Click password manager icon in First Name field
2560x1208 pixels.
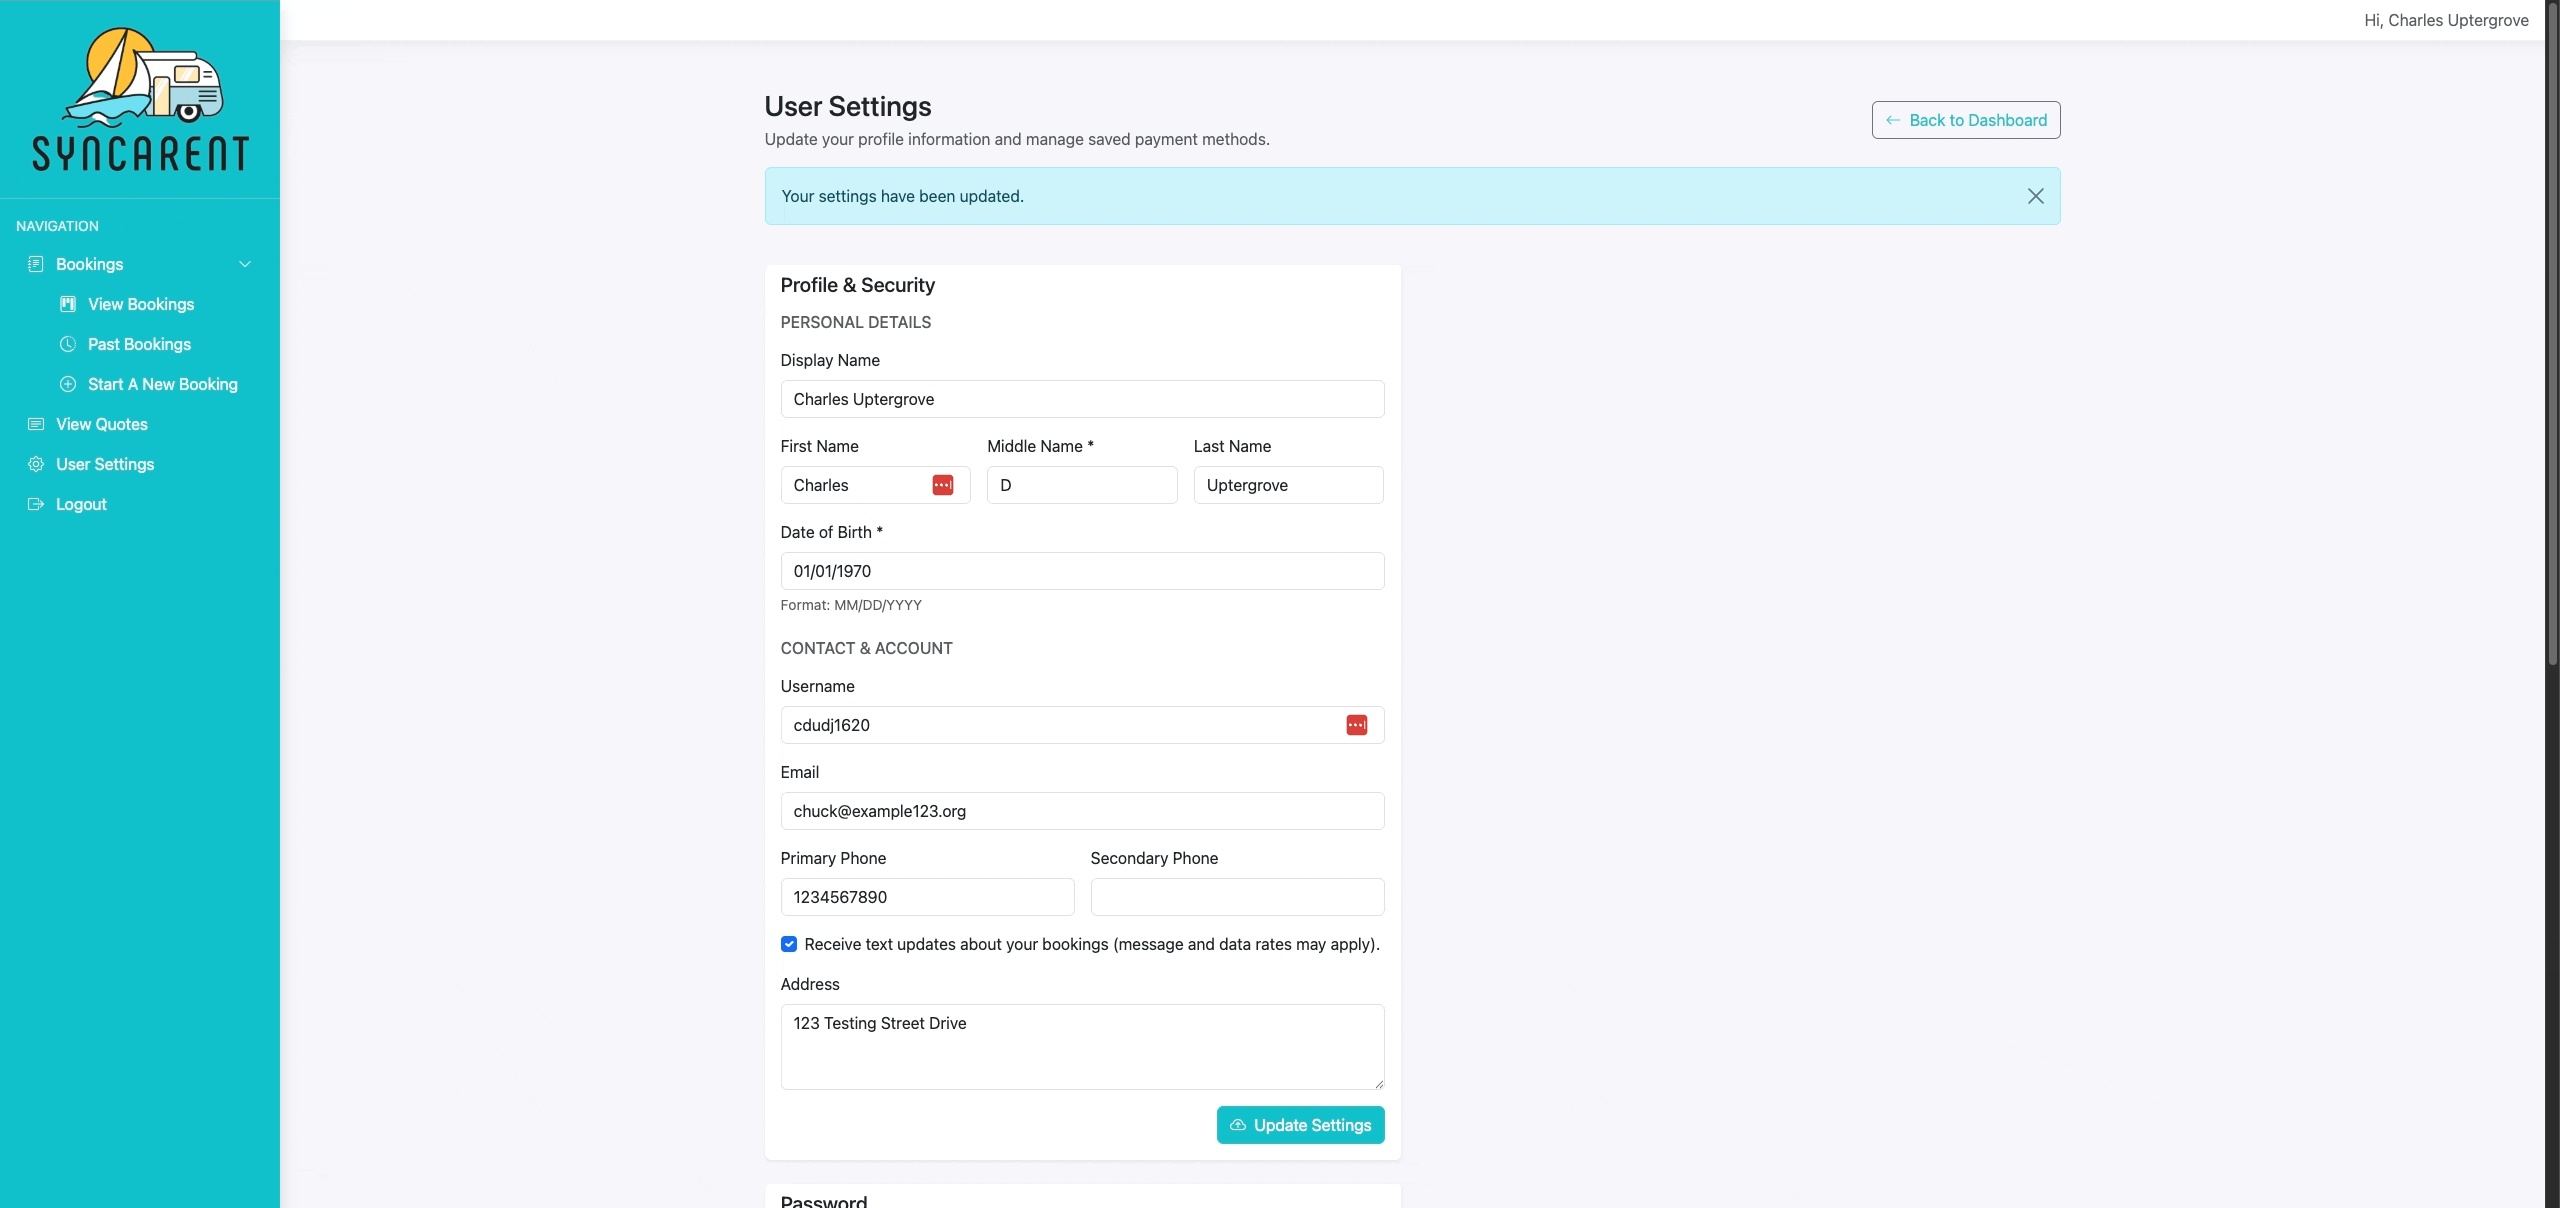[x=943, y=485]
